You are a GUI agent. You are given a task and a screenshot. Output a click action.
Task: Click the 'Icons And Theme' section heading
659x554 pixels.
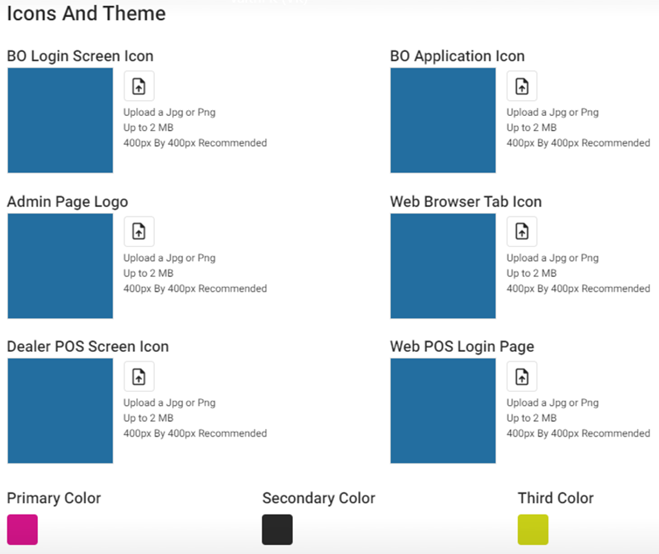click(x=86, y=15)
